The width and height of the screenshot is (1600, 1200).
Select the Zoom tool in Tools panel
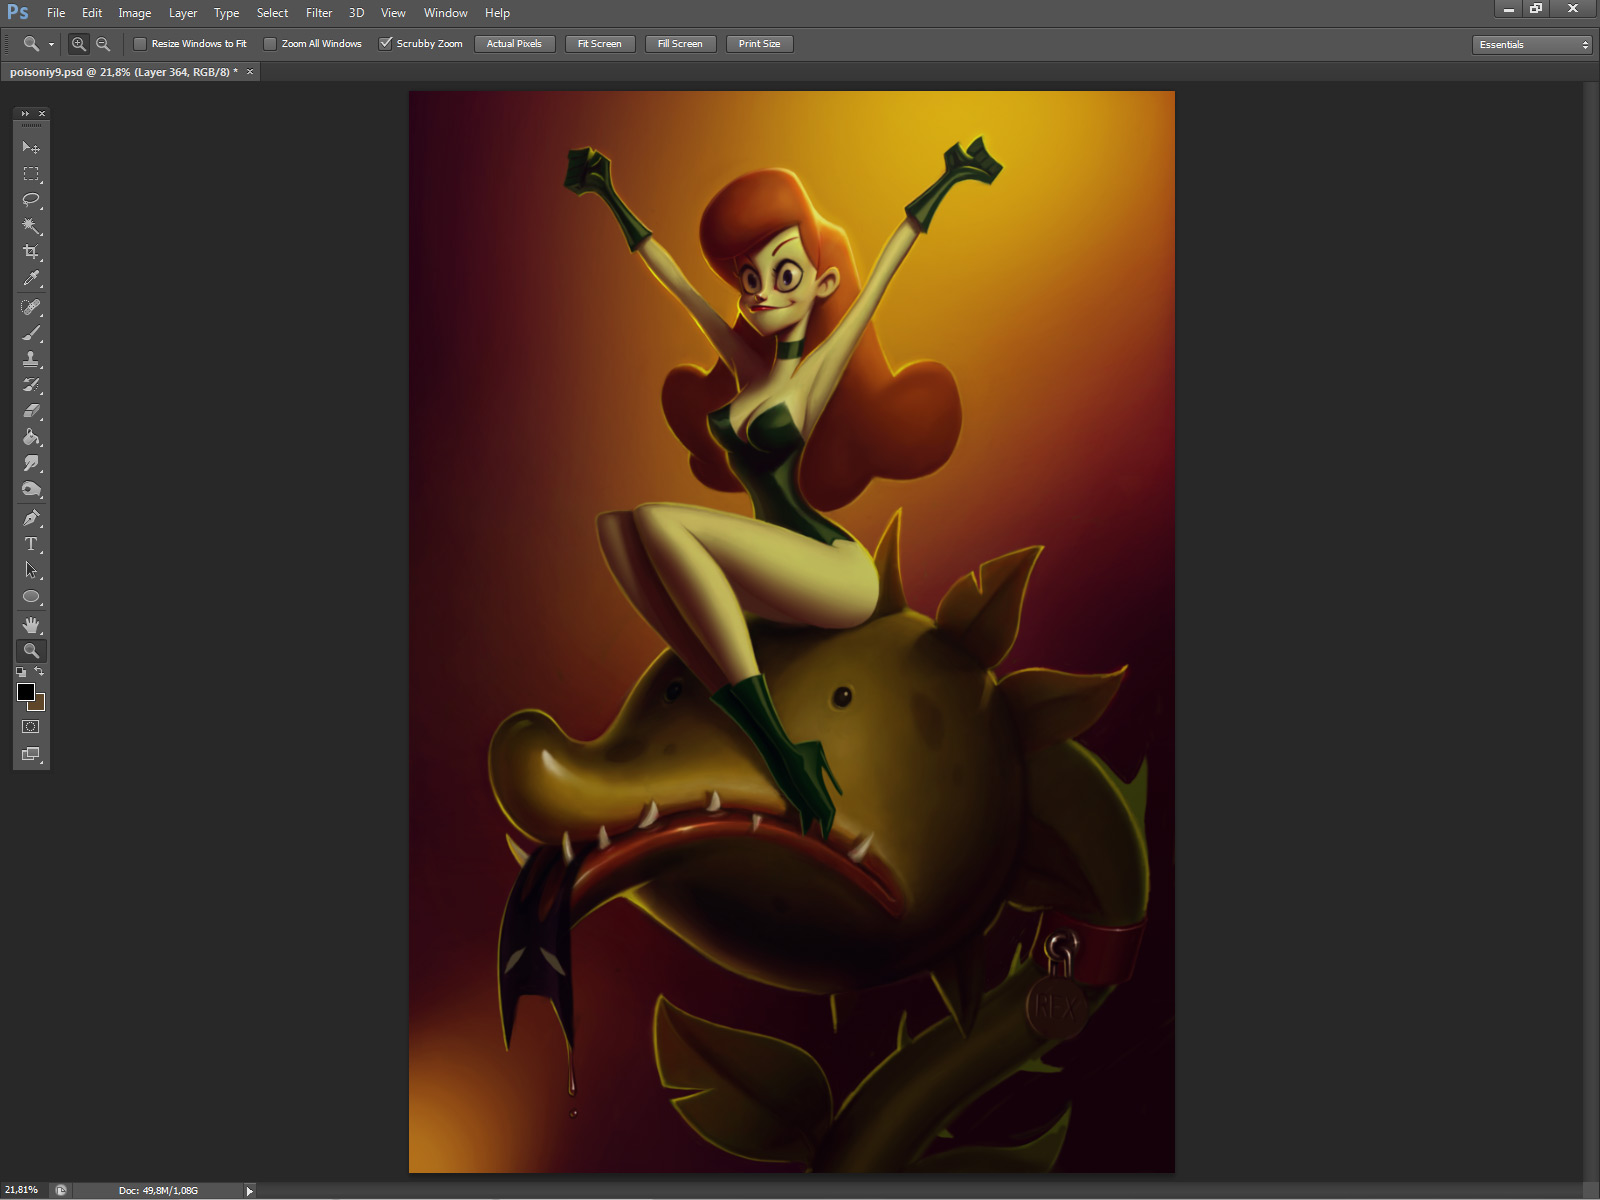pos(31,651)
